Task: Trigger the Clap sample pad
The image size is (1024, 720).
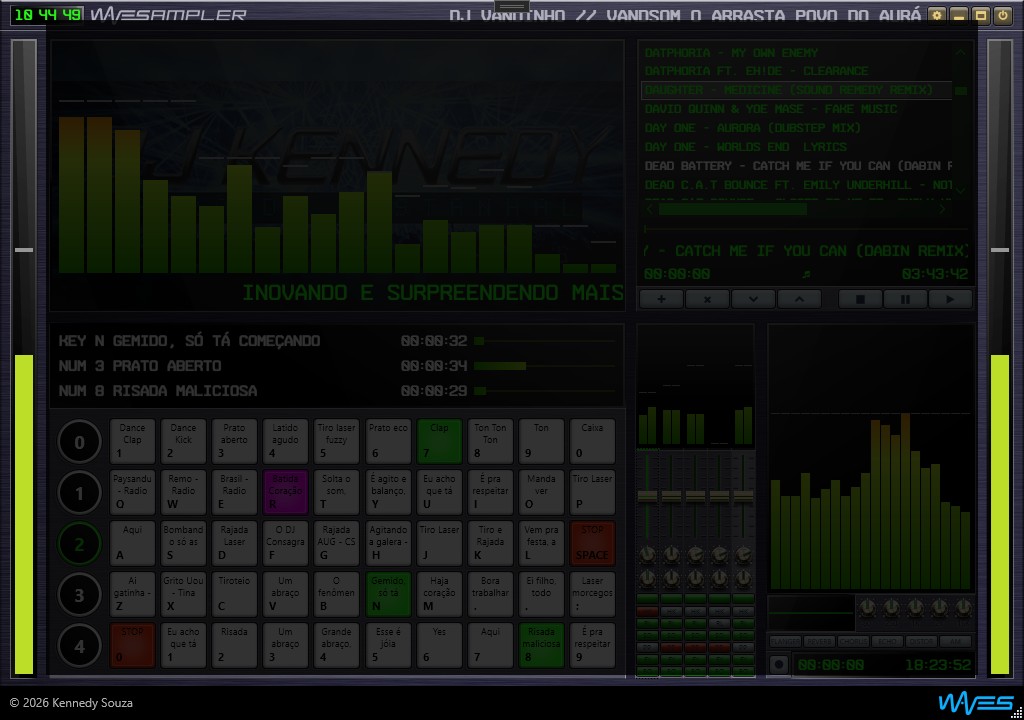Action: click(439, 441)
